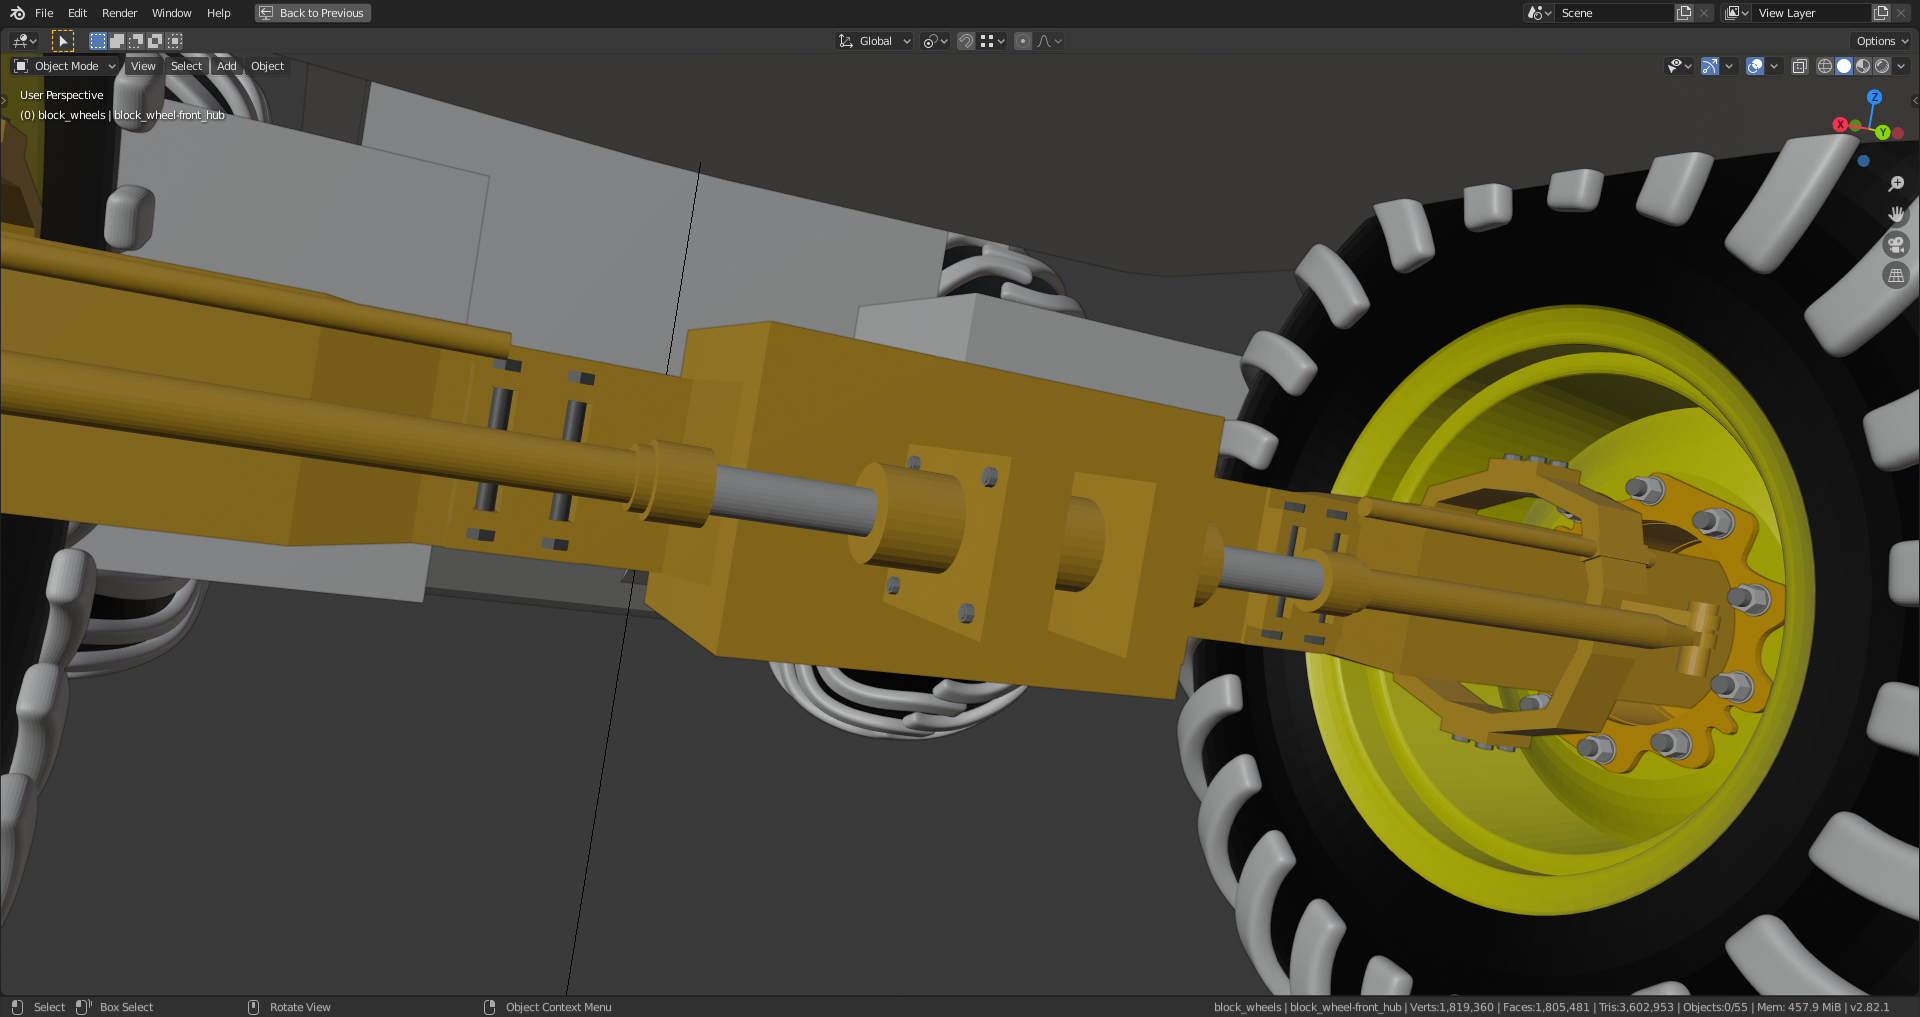This screenshot has height=1017, width=1920.
Task: Open the view layer browse dropdown
Action: pyautogui.click(x=1736, y=13)
